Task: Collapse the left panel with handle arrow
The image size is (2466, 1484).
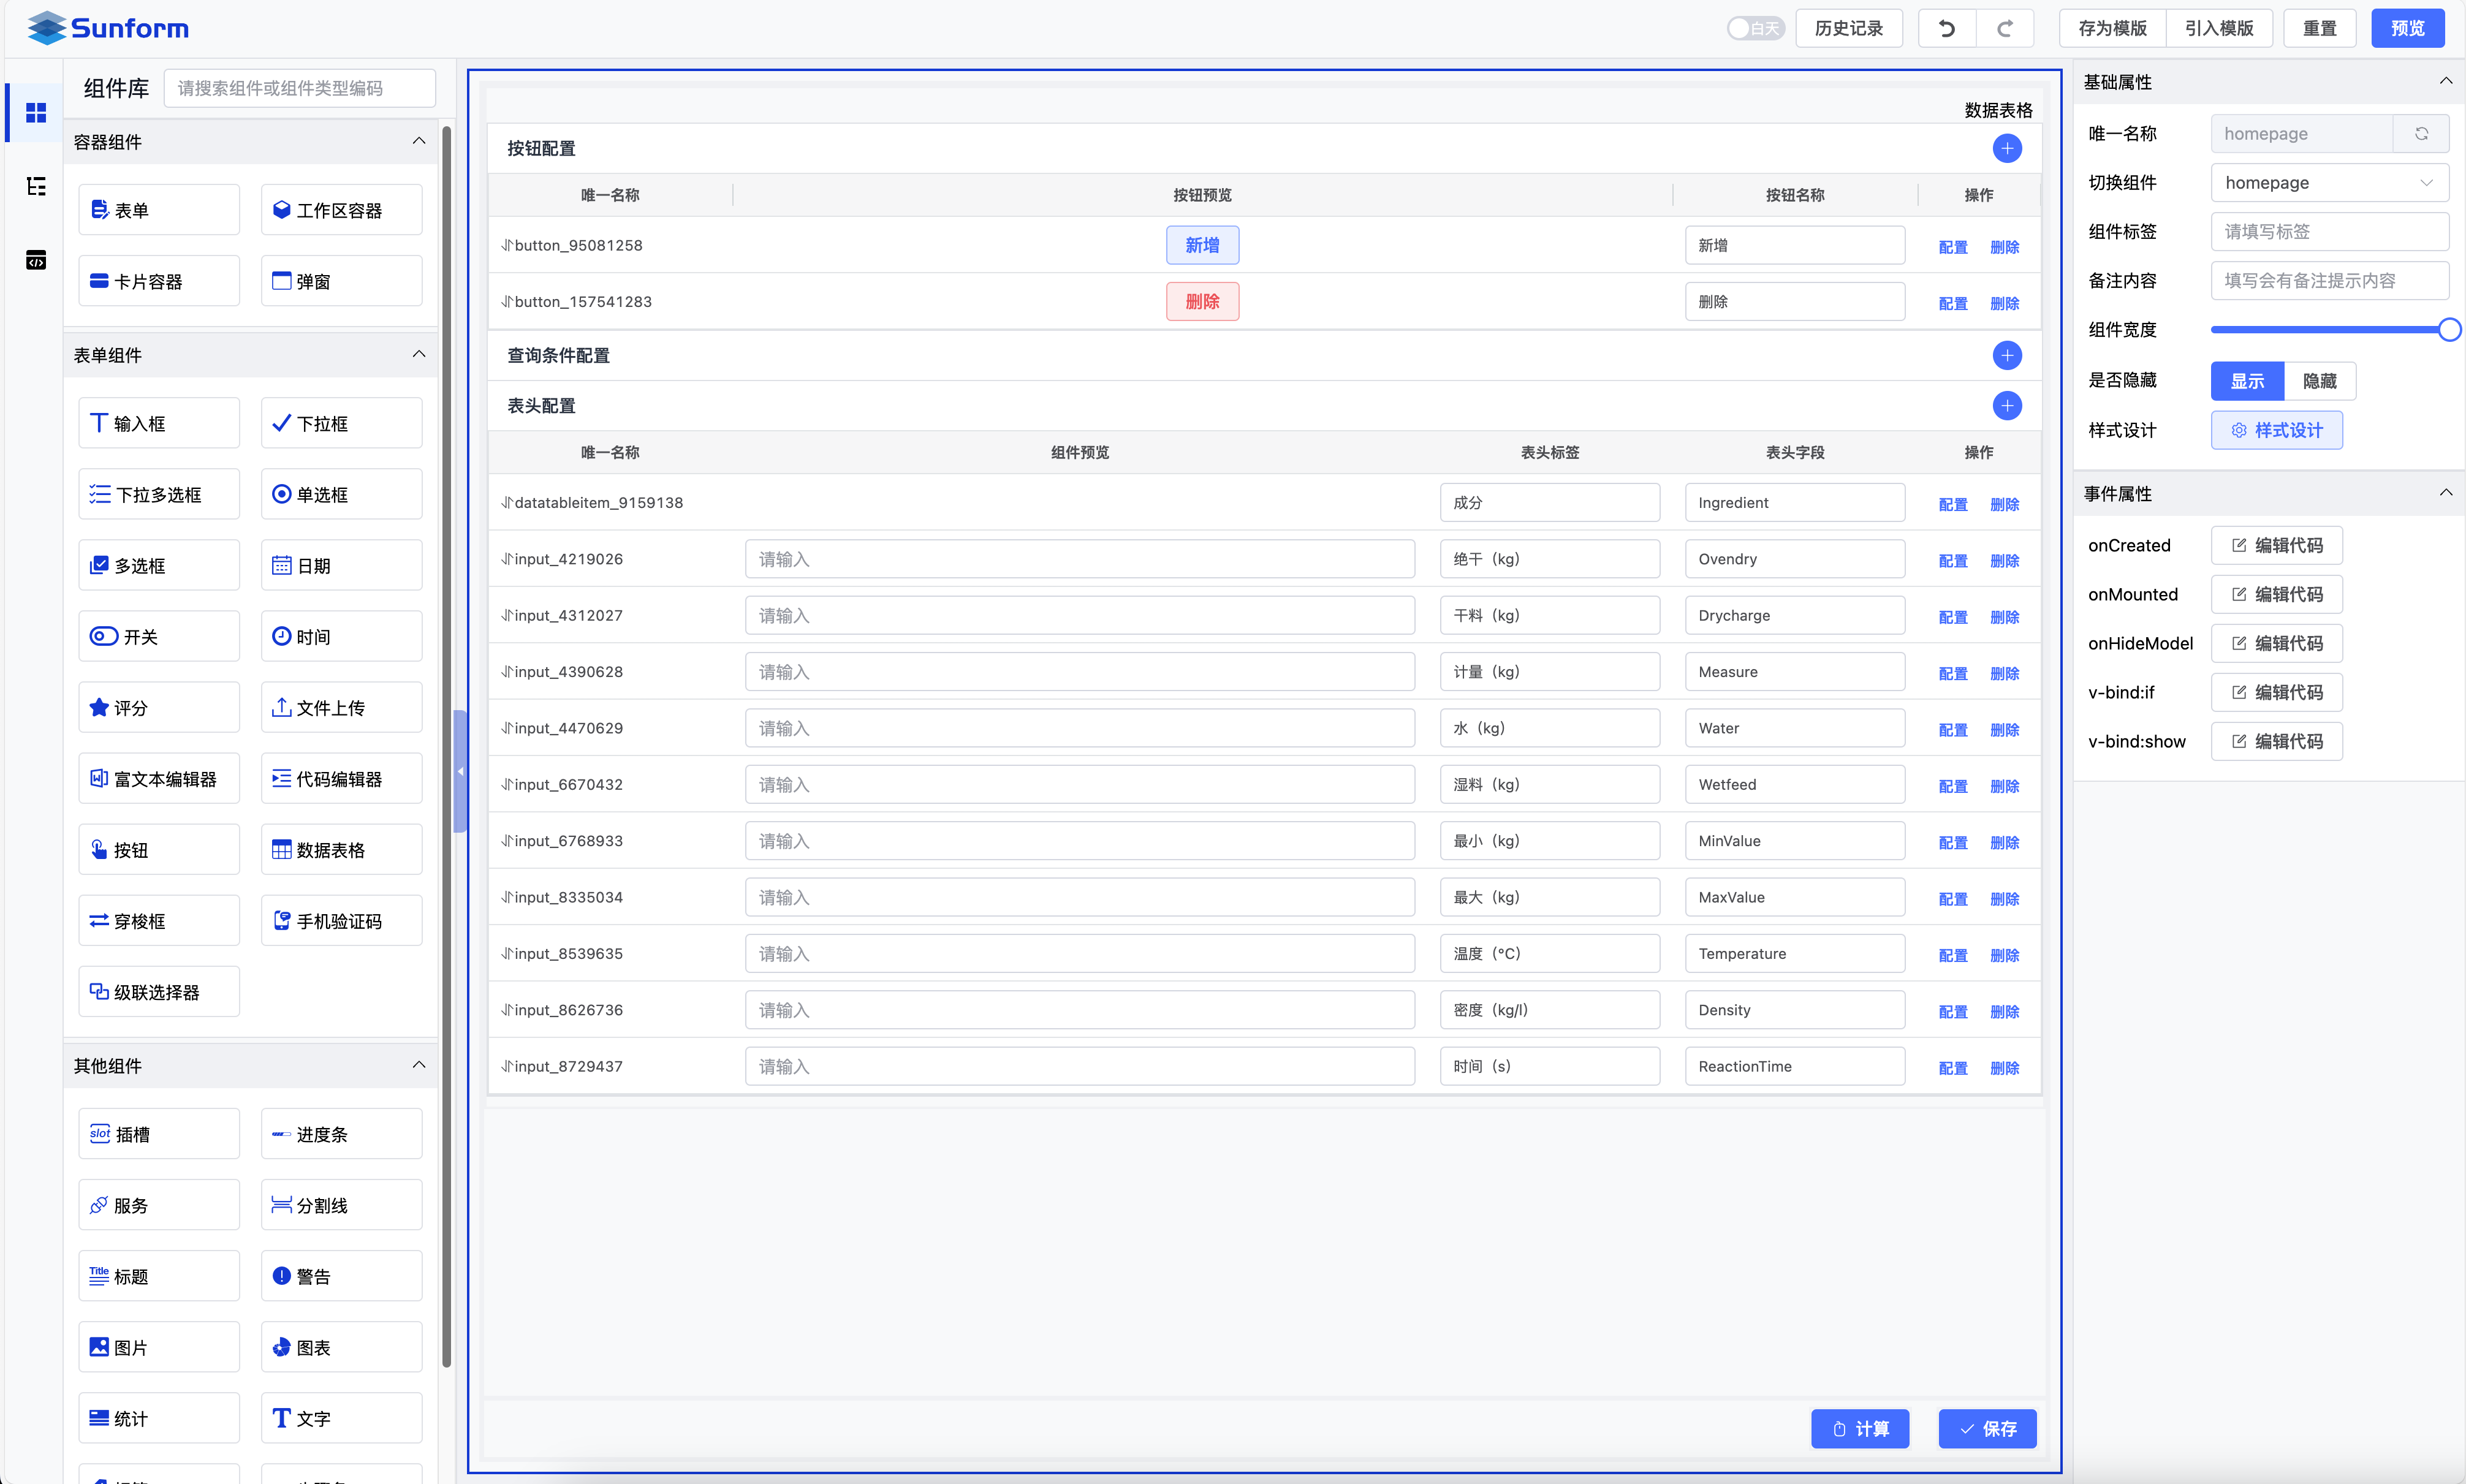Action: [460, 771]
